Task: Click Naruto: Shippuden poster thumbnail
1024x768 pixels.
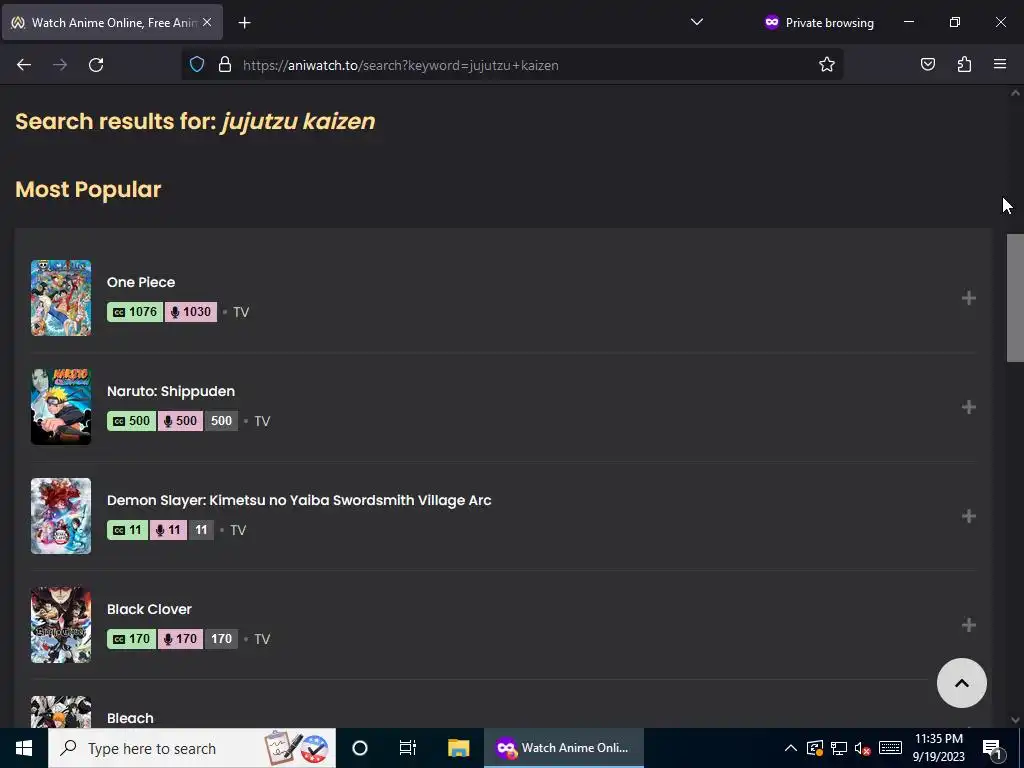Action: (x=61, y=407)
